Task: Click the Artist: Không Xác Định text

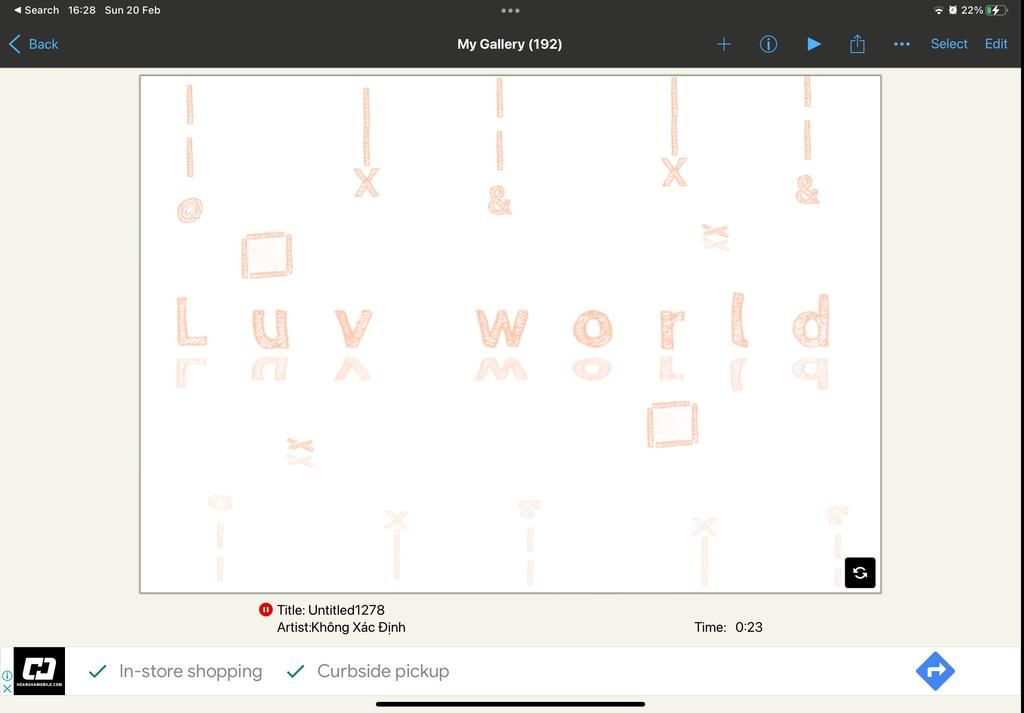Action: [341, 627]
